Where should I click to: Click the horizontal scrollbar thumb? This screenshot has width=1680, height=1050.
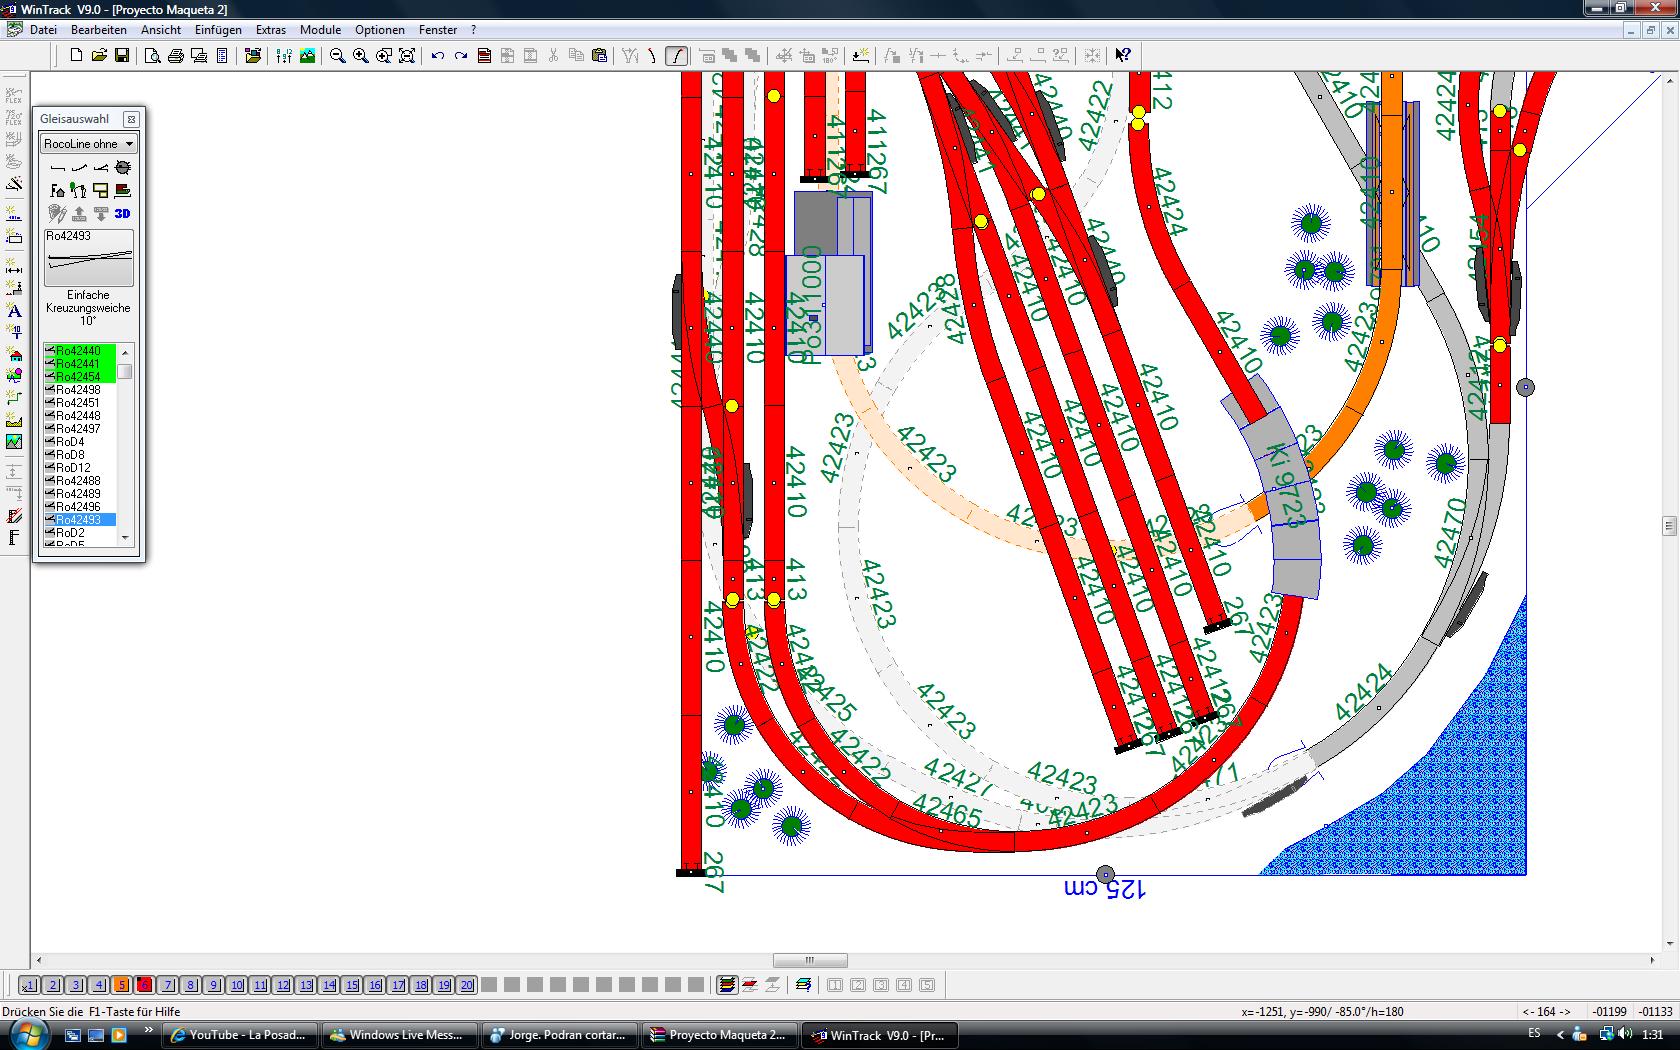click(x=810, y=960)
